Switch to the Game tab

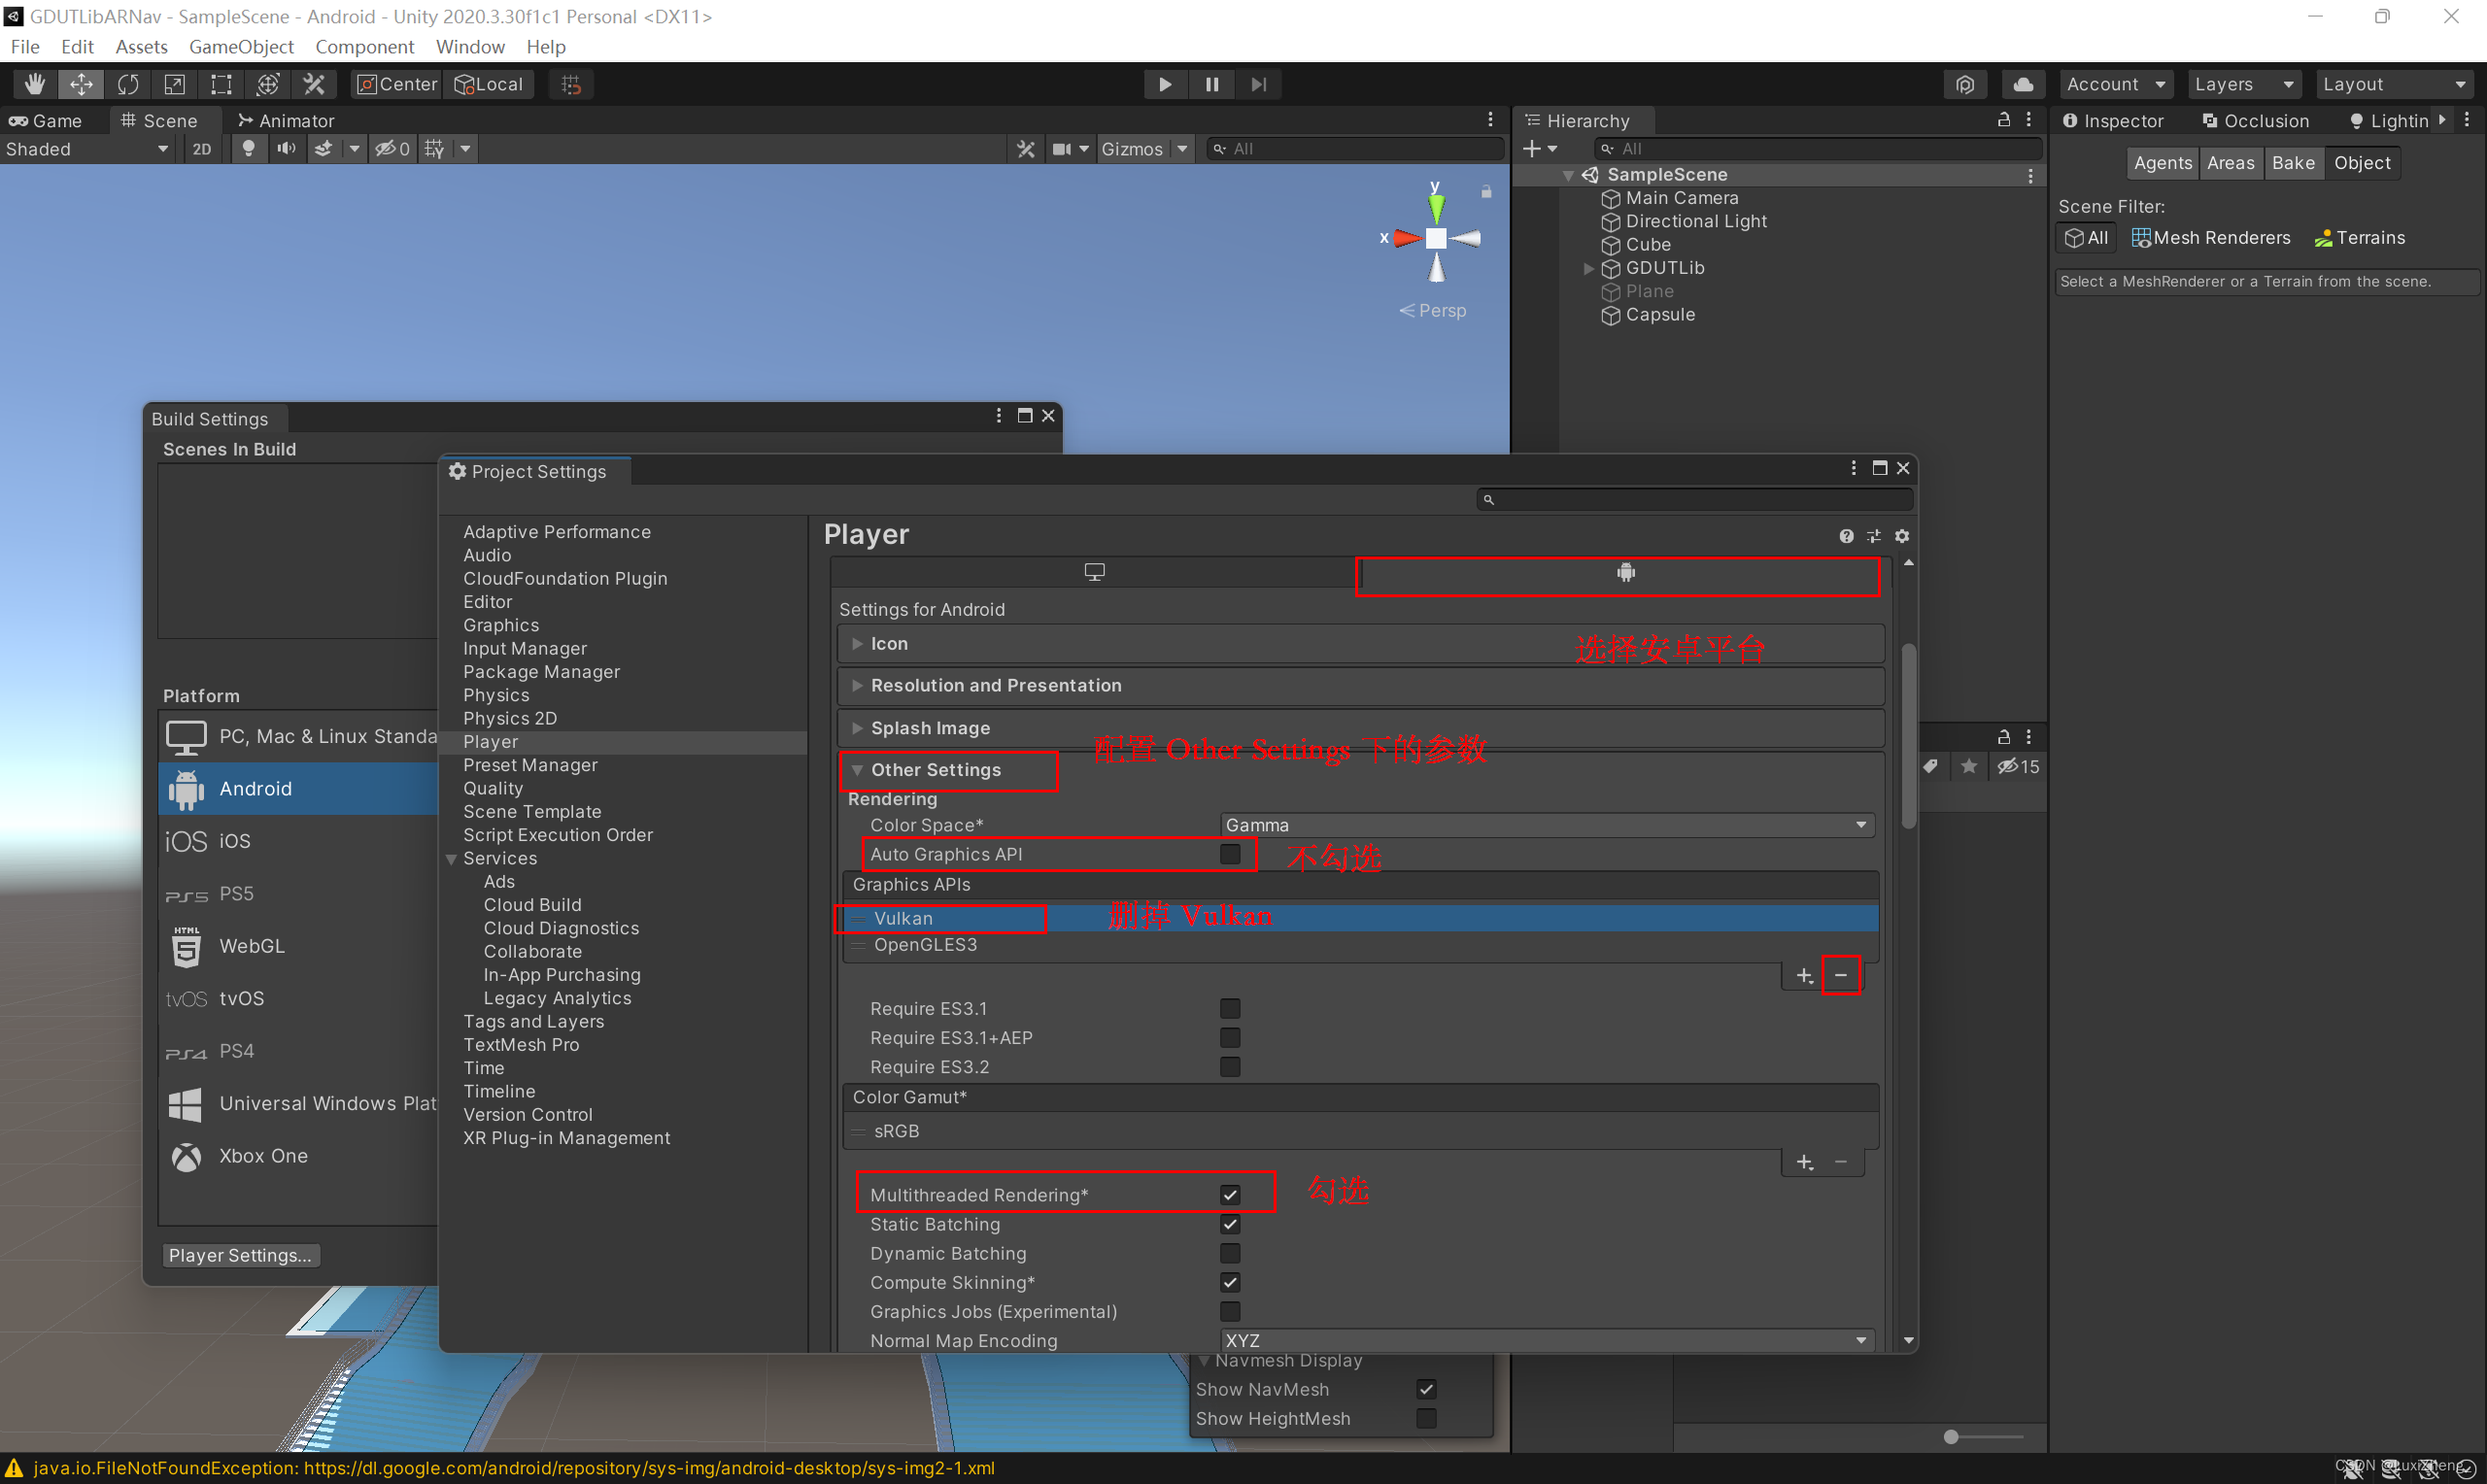pos(46,121)
